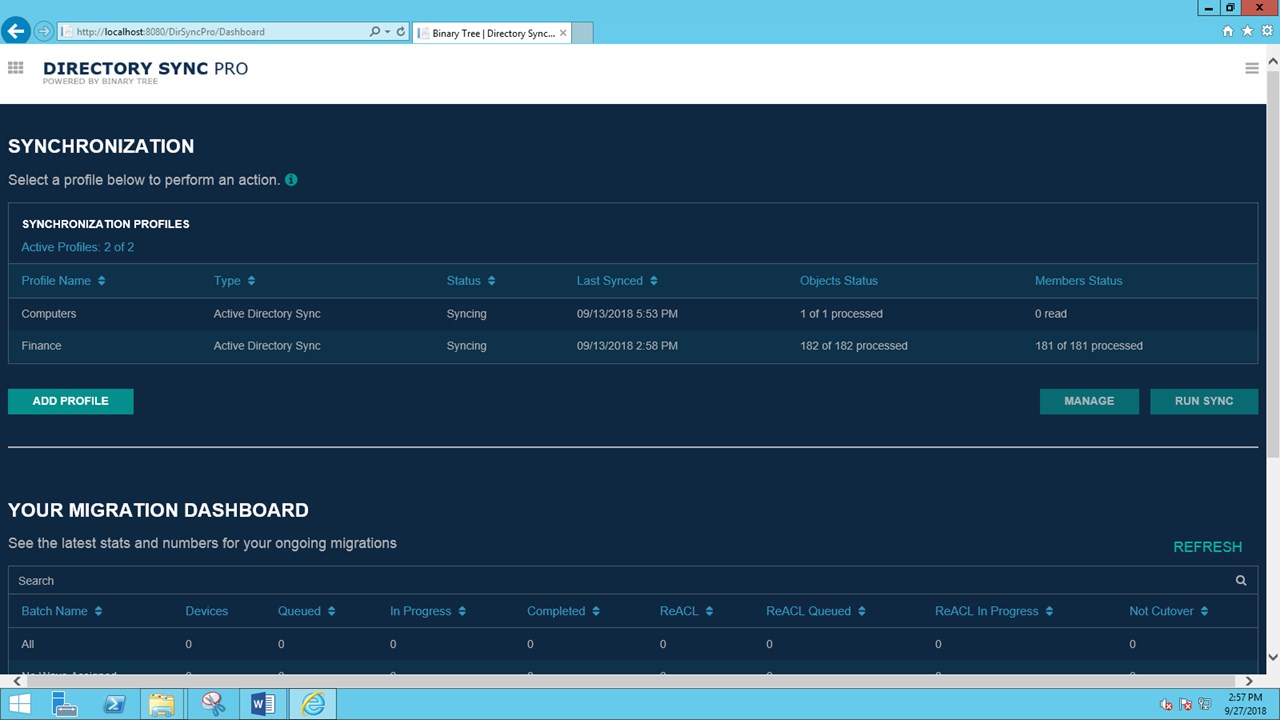The image size is (1280, 720).
Task: Open the apps grid icon beside the logo
Action: (15, 68)
